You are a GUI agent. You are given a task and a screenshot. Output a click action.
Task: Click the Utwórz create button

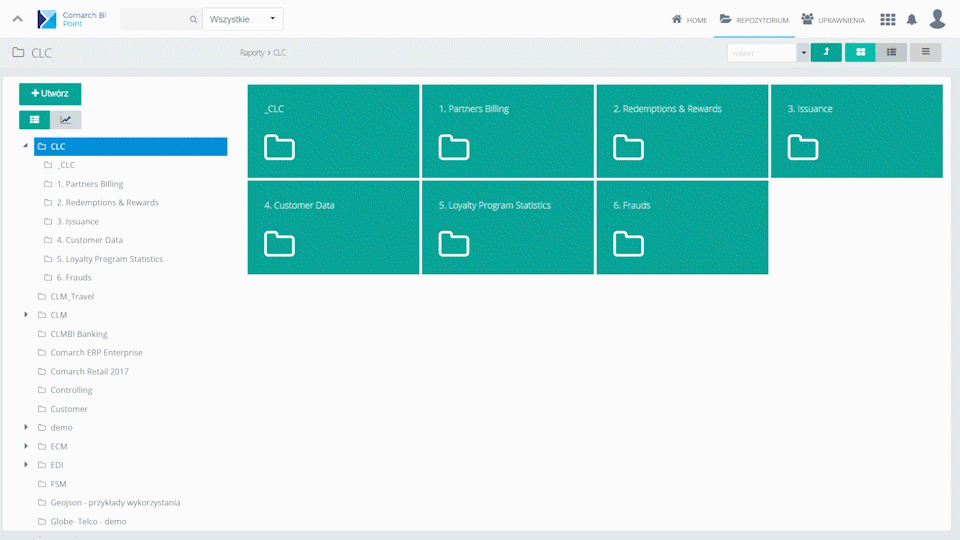[x=50, y=93]
